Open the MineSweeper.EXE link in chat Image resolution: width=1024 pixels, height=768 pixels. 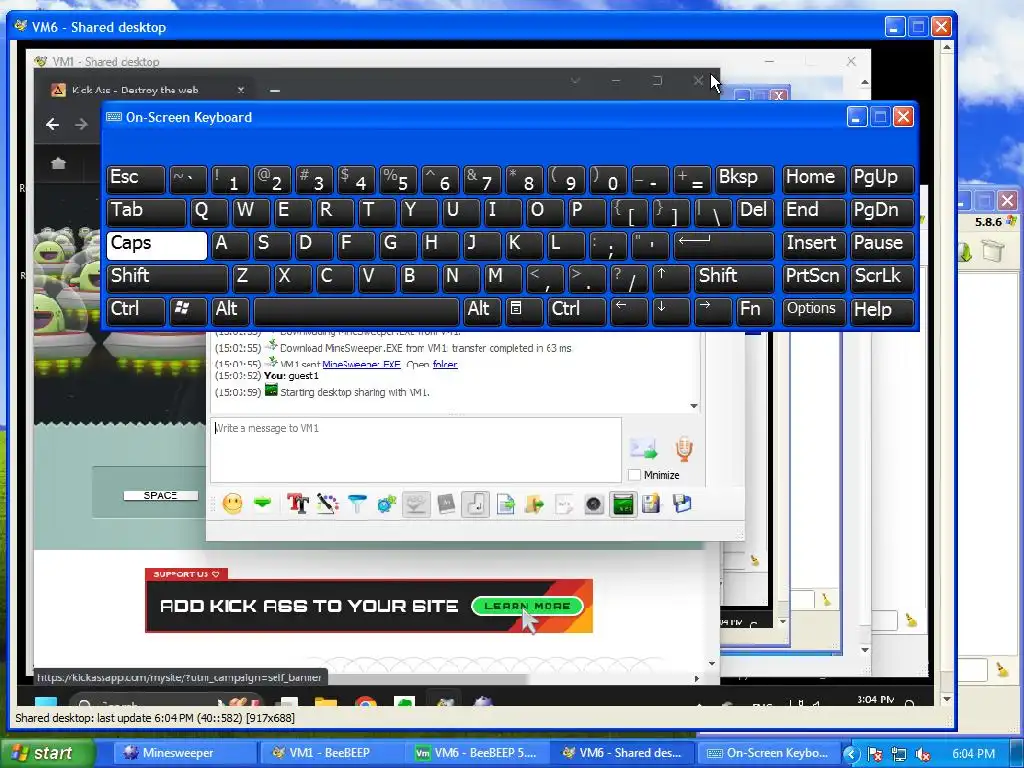(x=361, y=364)
